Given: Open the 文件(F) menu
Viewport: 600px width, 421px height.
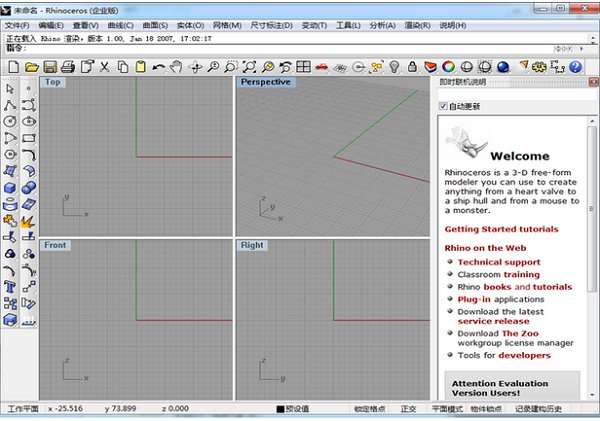Looking at the screenshot, I should [x=17, y=26].
